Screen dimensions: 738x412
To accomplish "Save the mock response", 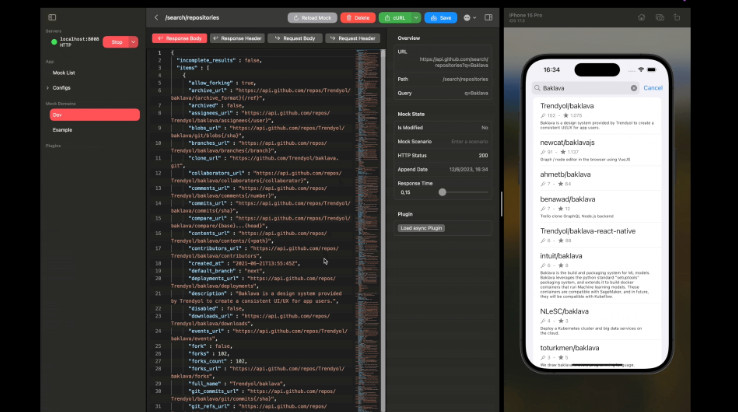I will click(x=441, y=18).
